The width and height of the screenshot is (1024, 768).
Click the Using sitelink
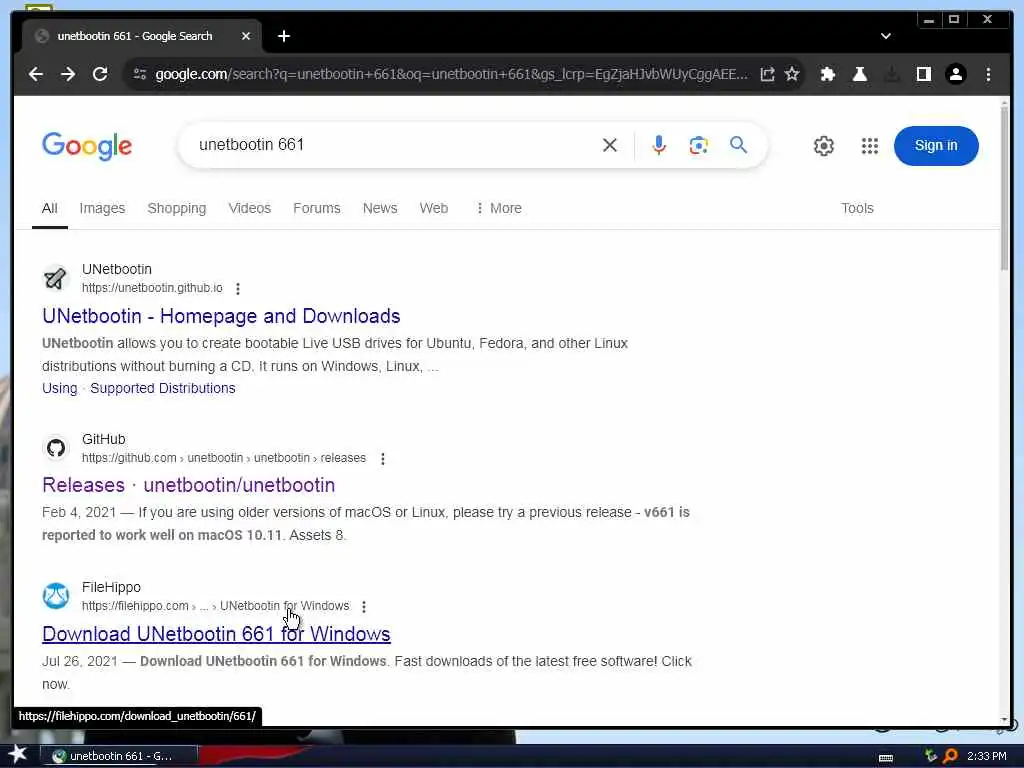pos(59,389)
